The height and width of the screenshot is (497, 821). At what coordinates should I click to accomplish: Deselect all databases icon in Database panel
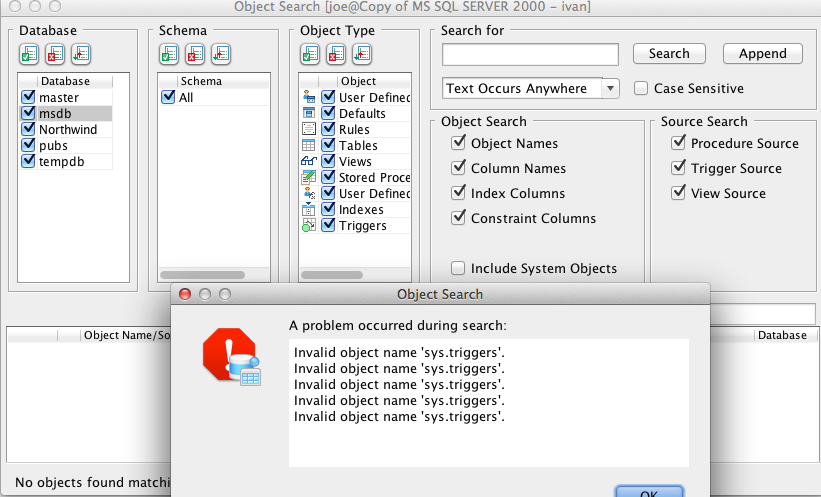55,54
